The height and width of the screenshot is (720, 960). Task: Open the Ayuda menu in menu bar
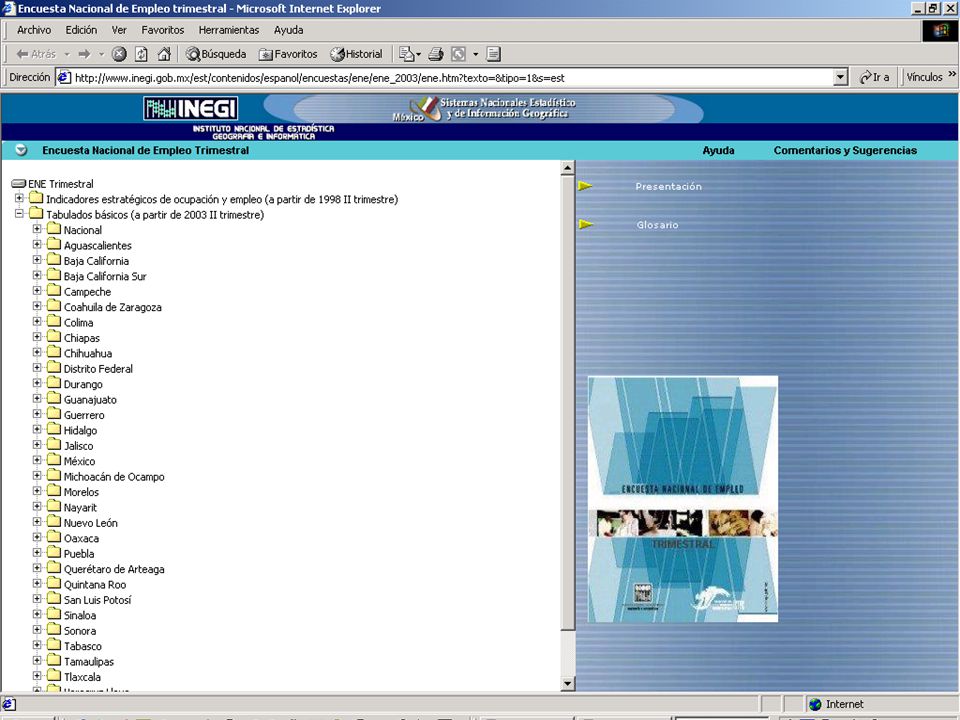click(x=288, y=30)
